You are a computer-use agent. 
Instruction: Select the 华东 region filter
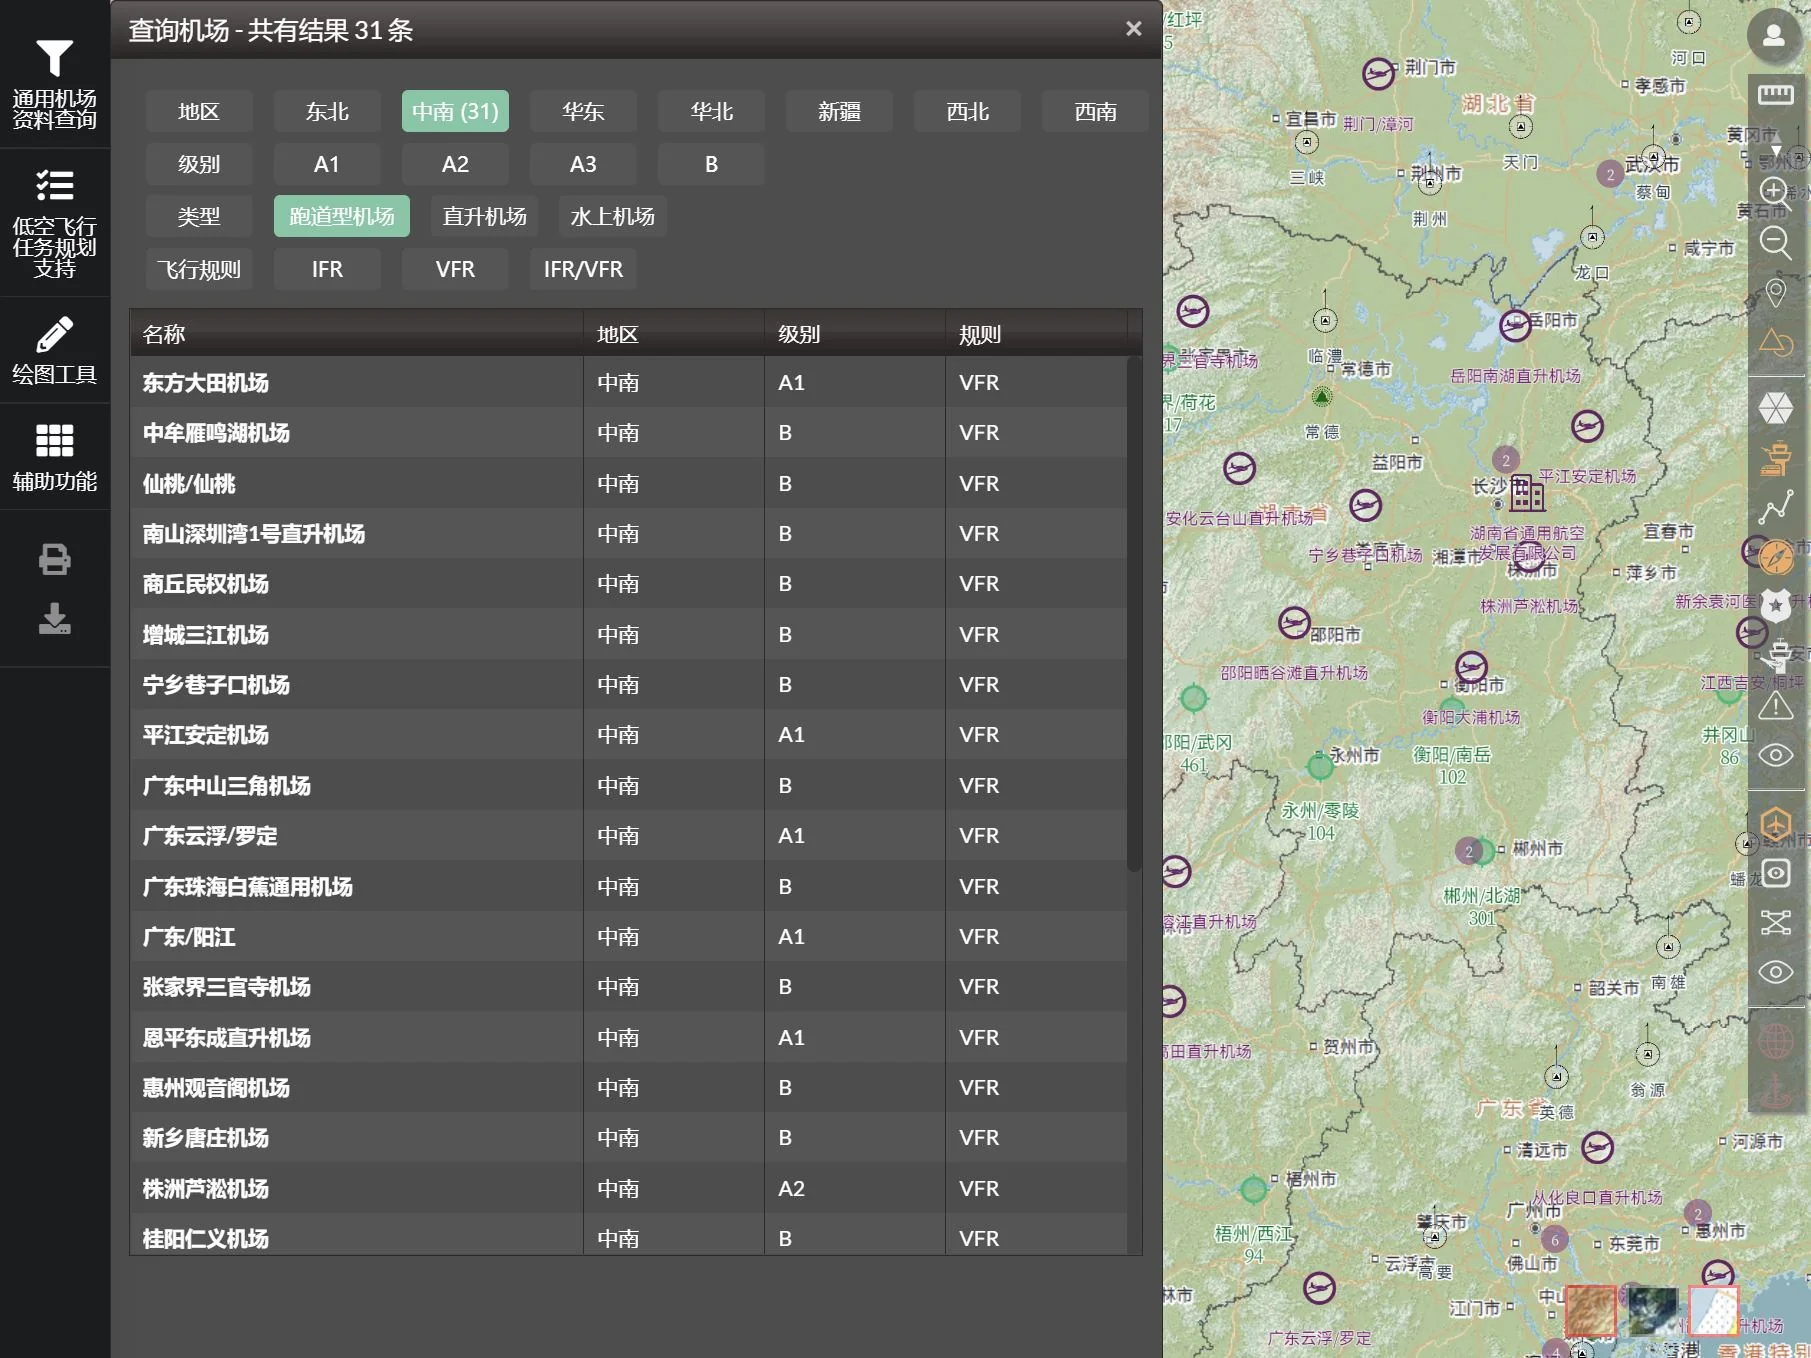583,111
